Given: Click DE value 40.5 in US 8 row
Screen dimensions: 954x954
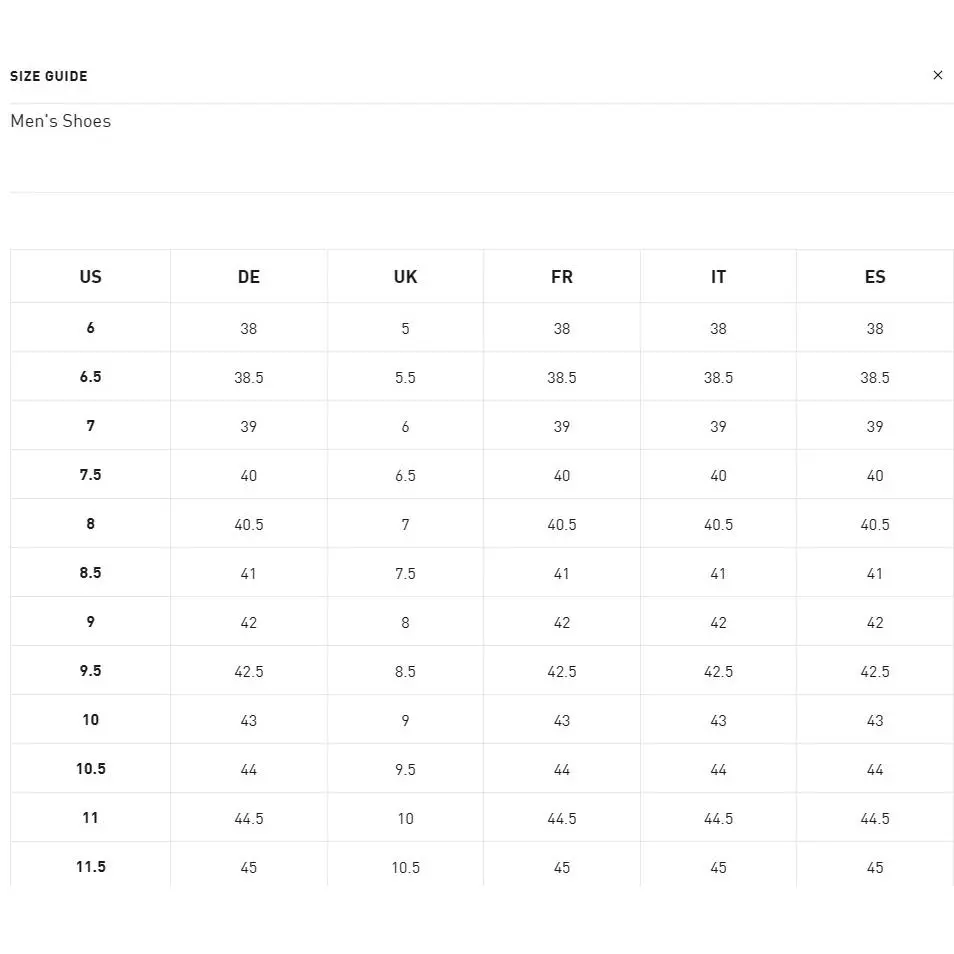Looking at the screenshot, I should 249,525.
